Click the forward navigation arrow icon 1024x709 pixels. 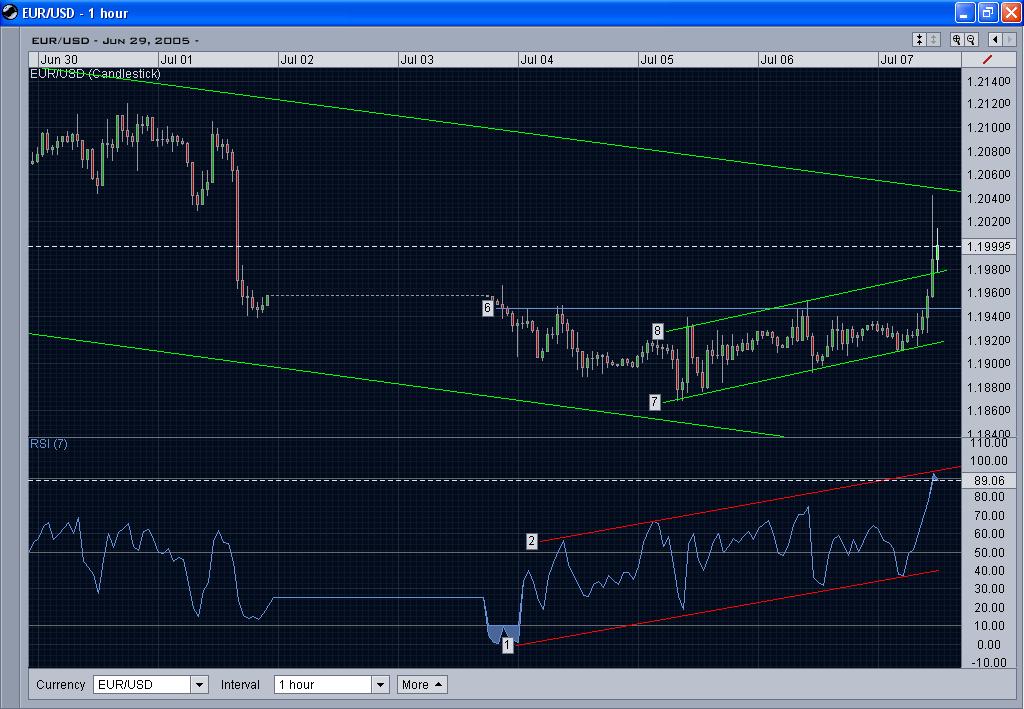click(1009, 40)
